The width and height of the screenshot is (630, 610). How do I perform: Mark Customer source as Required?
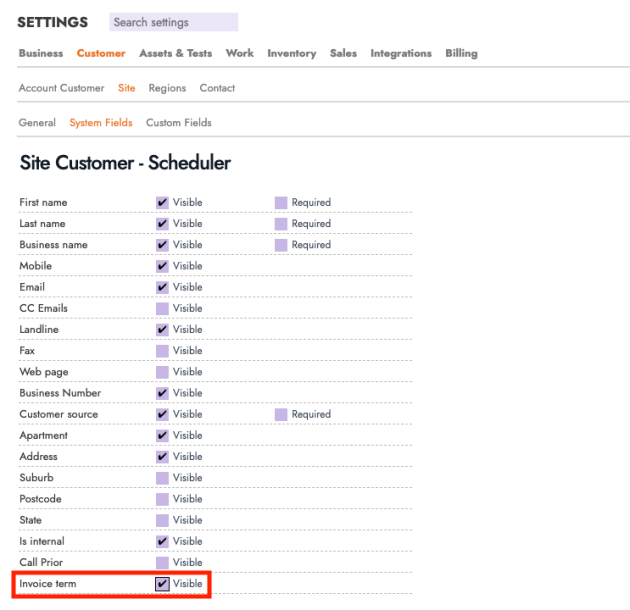(281, 414)
